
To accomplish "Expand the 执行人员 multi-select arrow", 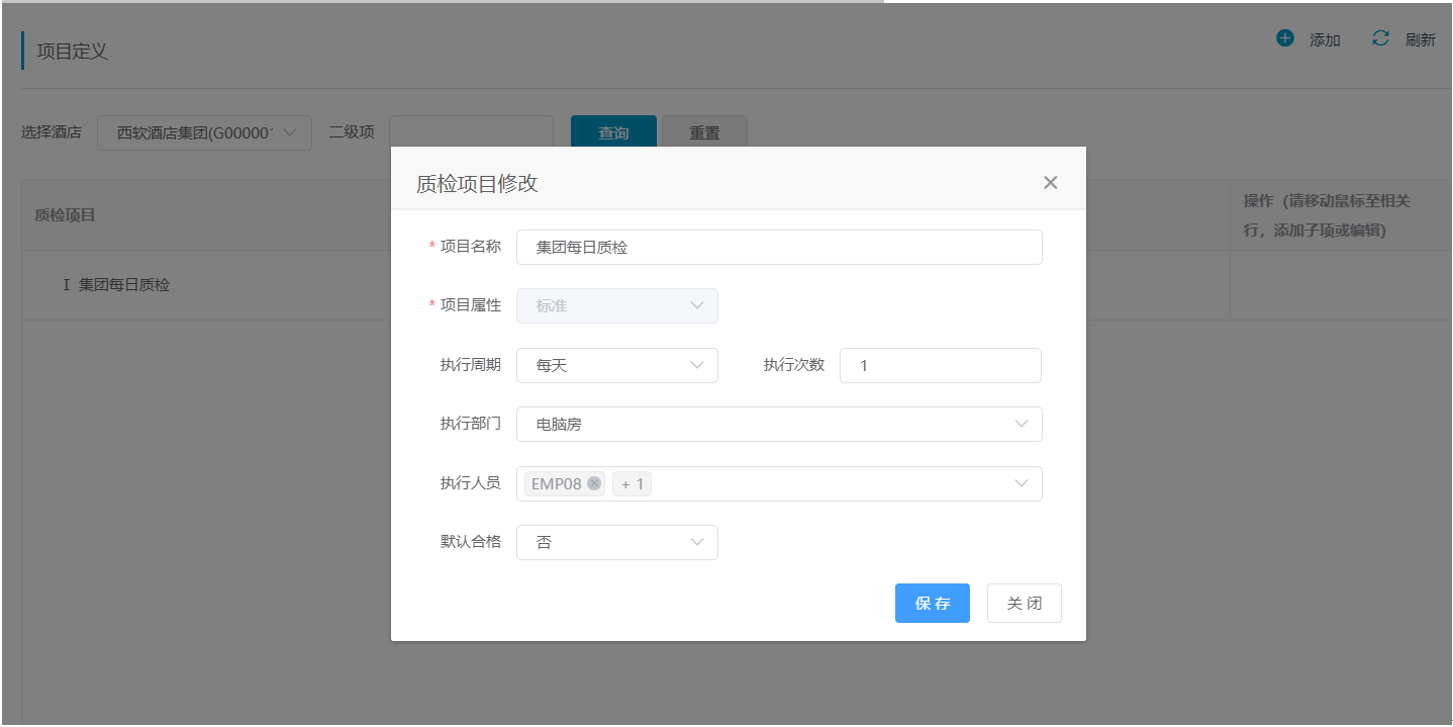I will pyautogui.click(x=1021, y=484).
